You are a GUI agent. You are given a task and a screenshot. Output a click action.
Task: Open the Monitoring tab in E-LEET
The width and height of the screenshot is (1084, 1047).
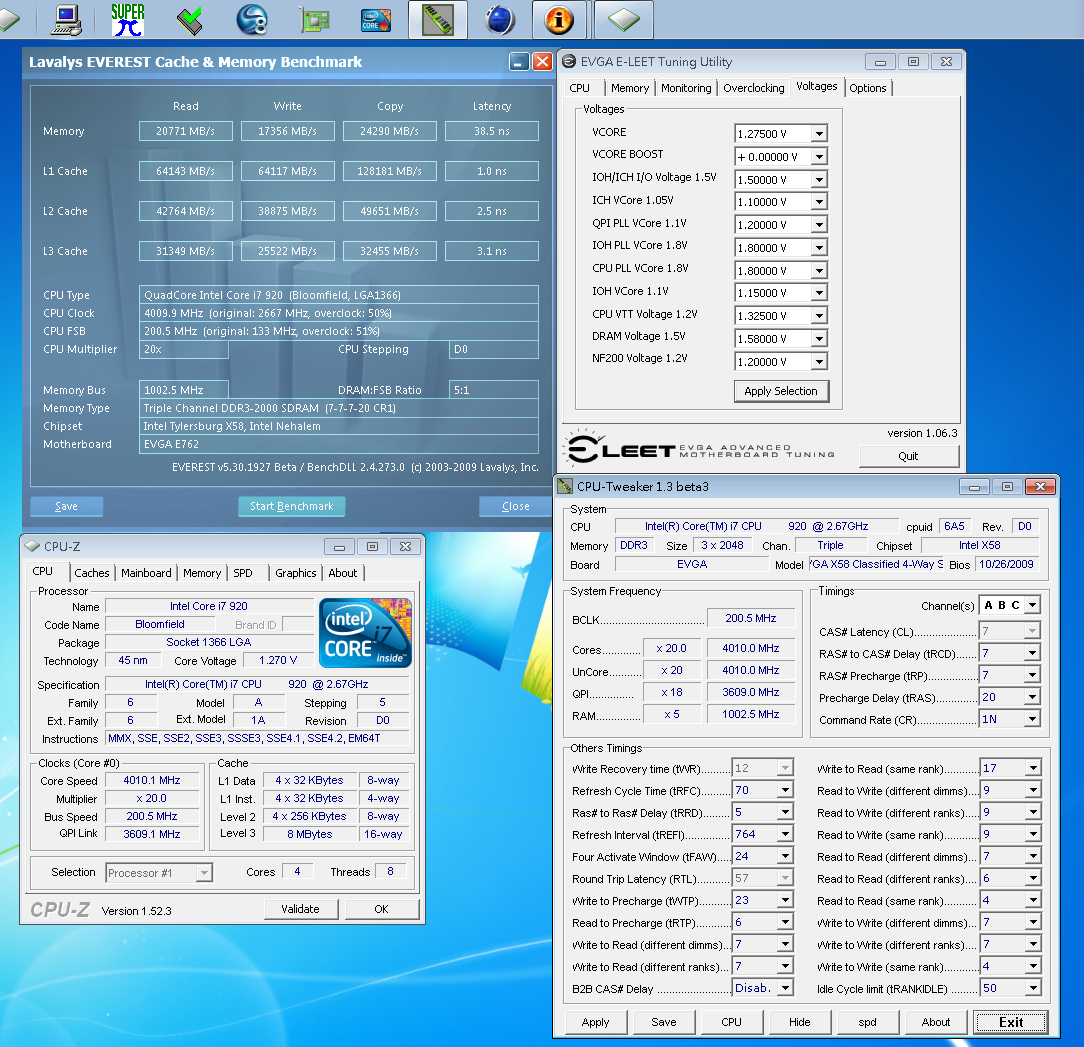686,88
